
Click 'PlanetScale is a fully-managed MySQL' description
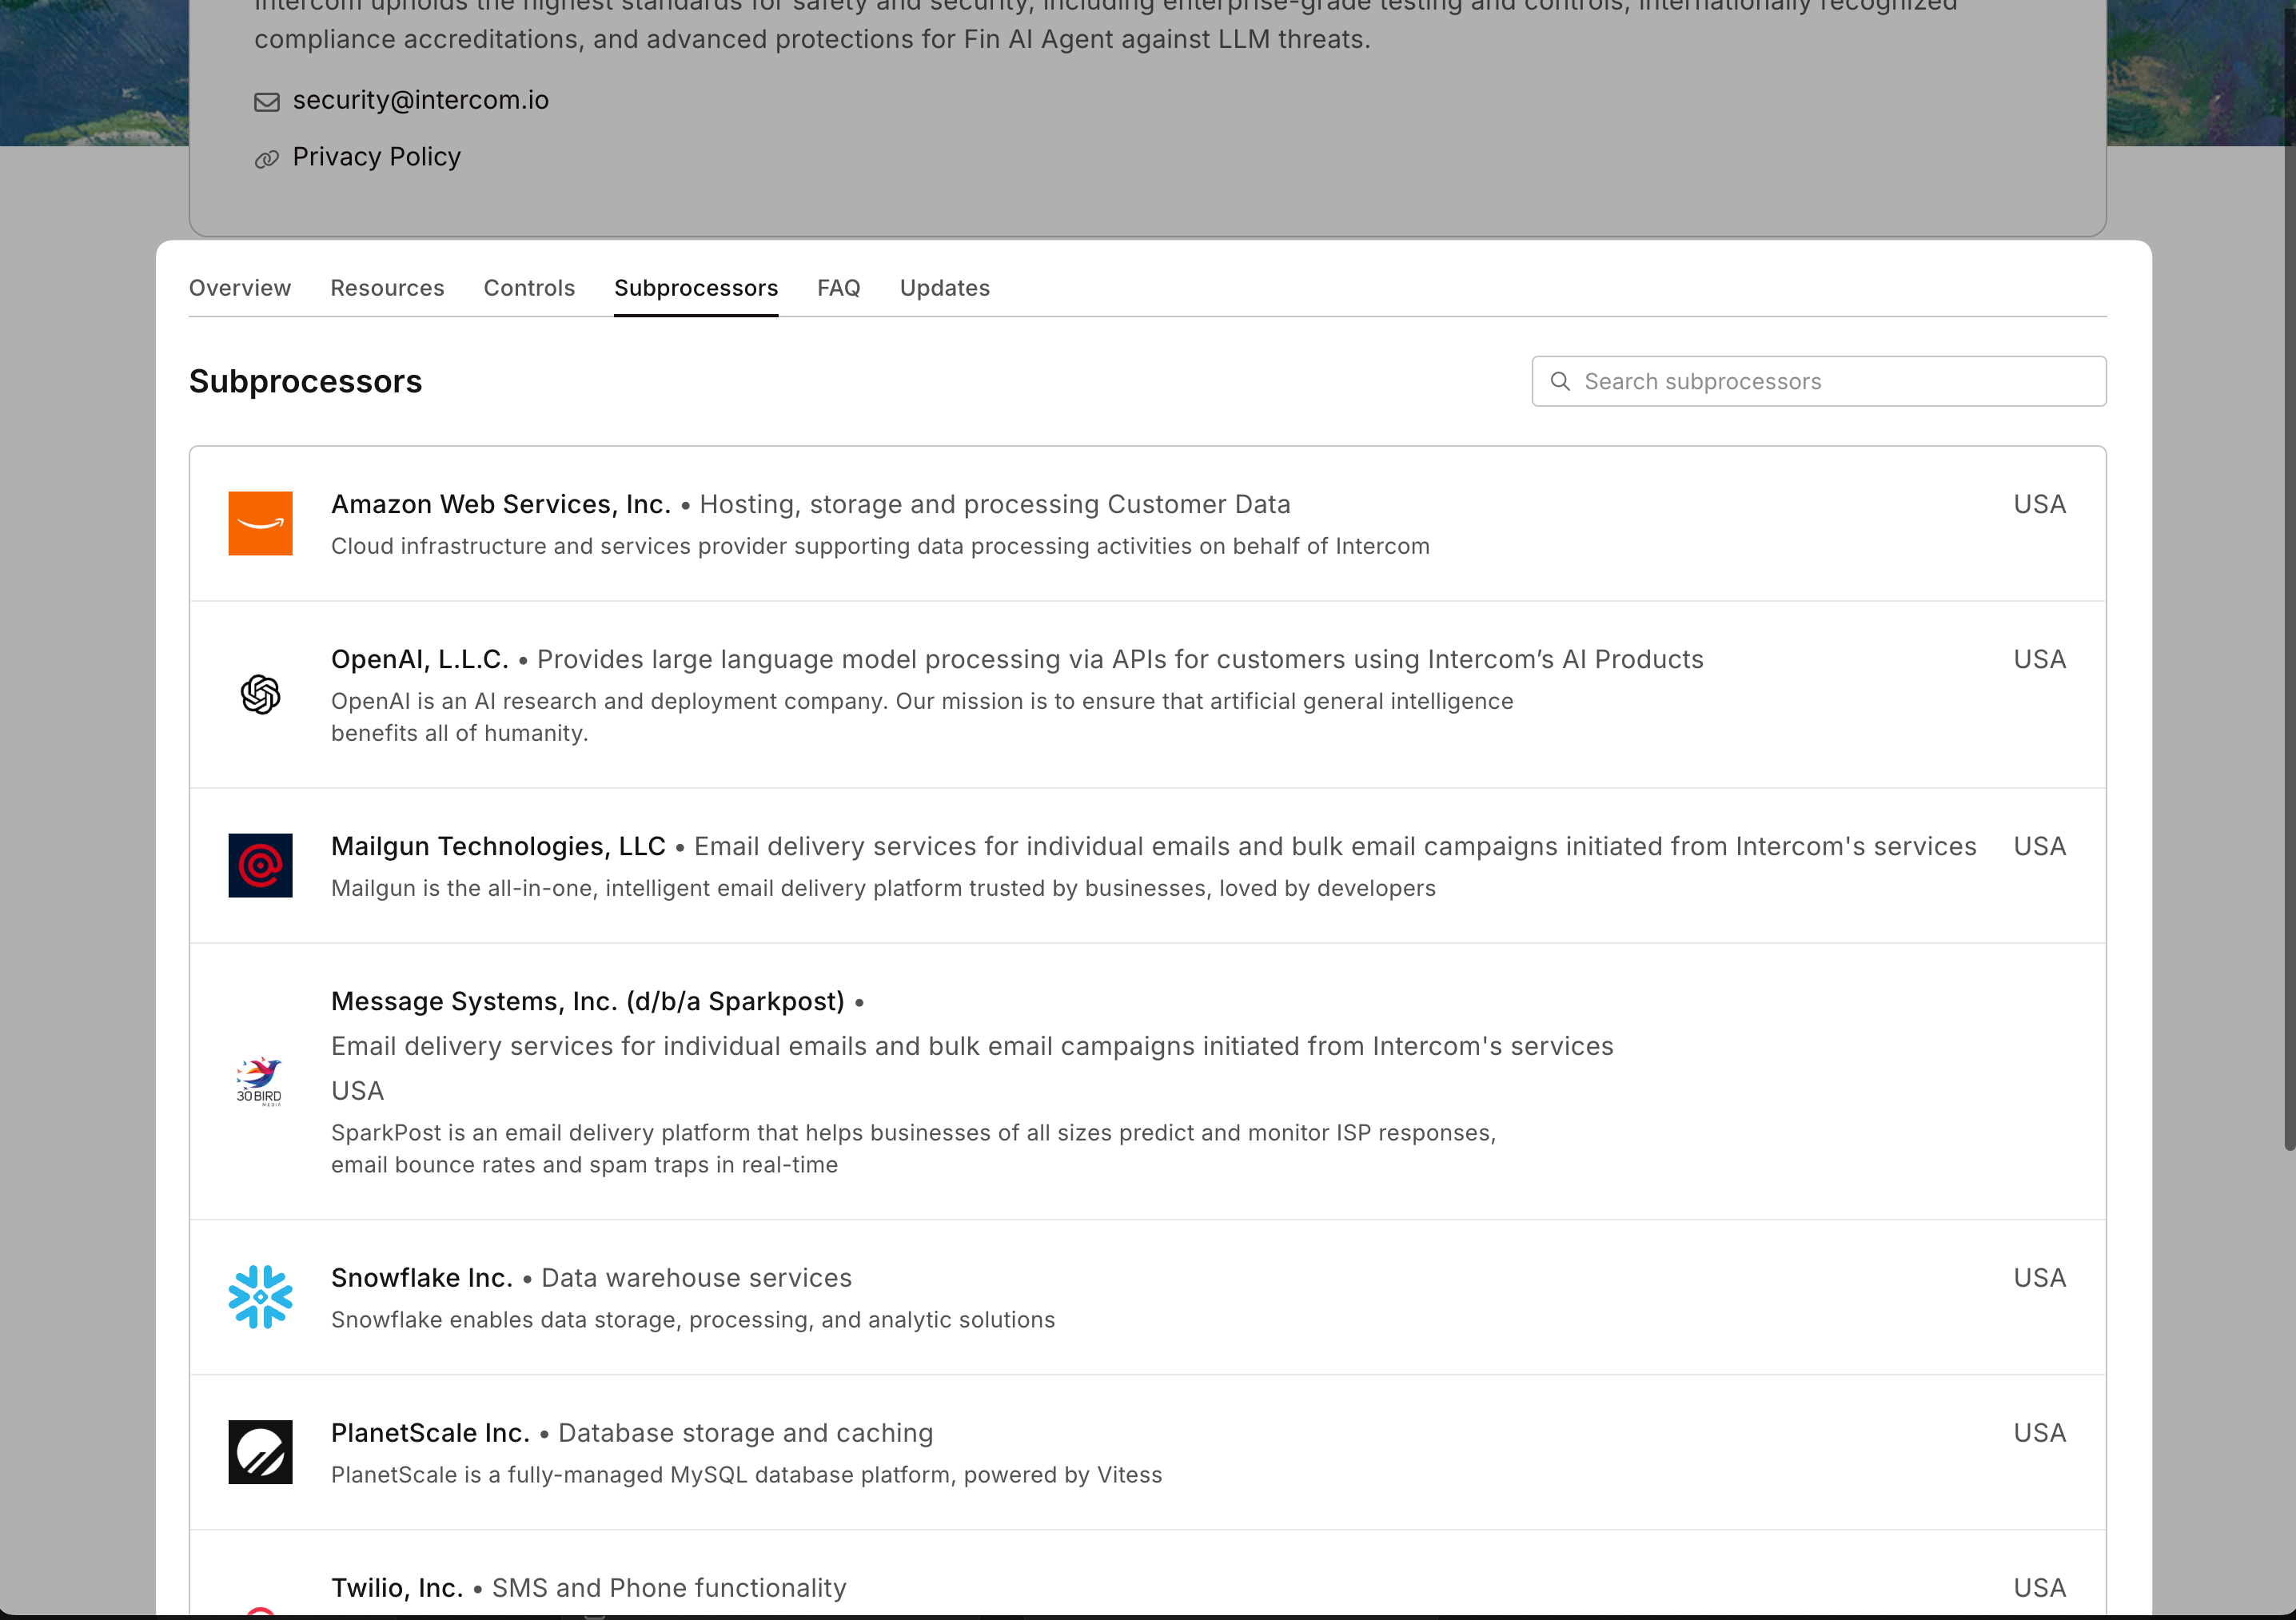tap(747, 1475)
